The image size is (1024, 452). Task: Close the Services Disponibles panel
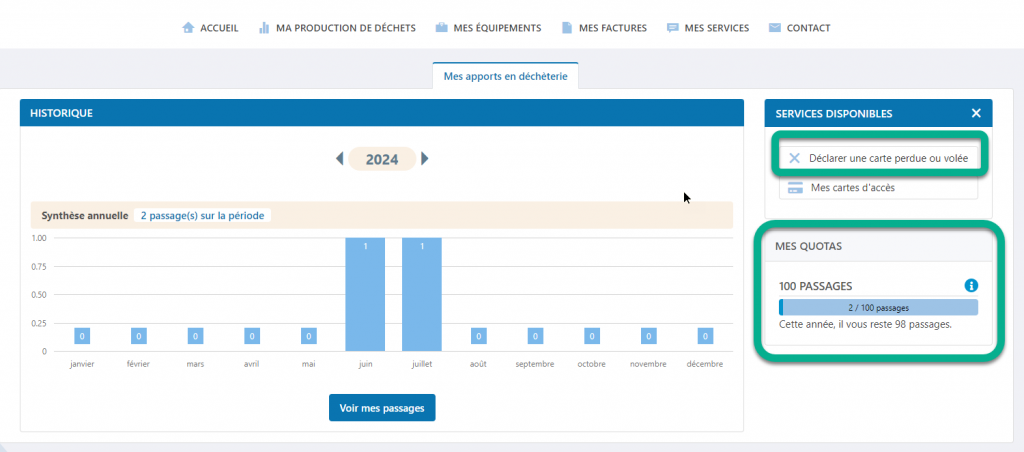(x=976, y=113)
